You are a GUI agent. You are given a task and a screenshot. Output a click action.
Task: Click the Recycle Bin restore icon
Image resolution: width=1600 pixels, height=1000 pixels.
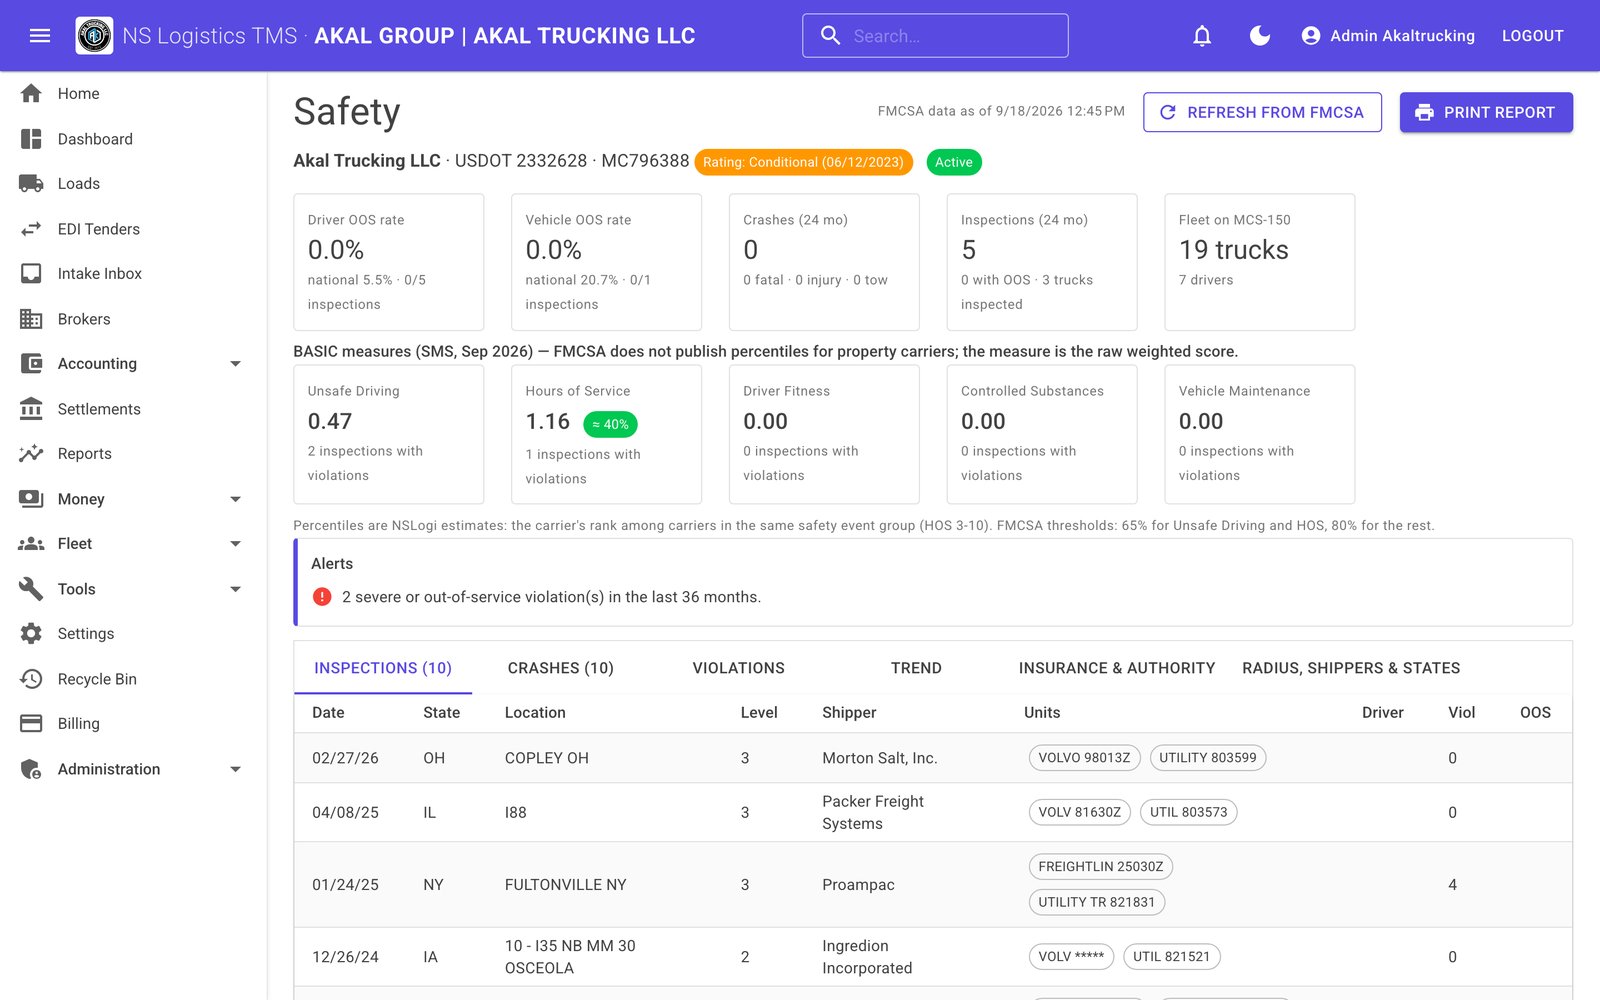[31, 679]
